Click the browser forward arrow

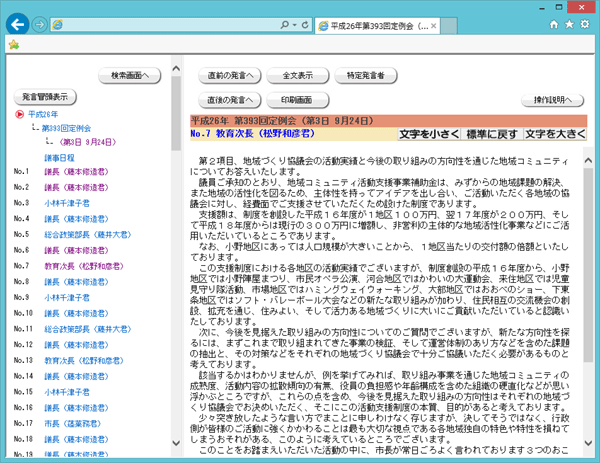coord(39,25)
